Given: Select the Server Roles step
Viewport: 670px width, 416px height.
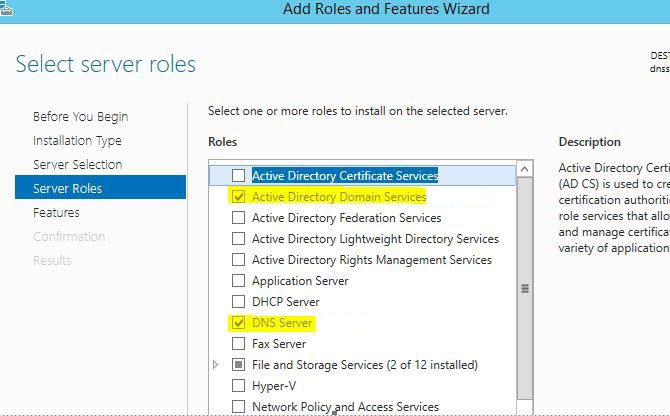Looking at the screenshot, I should click(100, 187).
